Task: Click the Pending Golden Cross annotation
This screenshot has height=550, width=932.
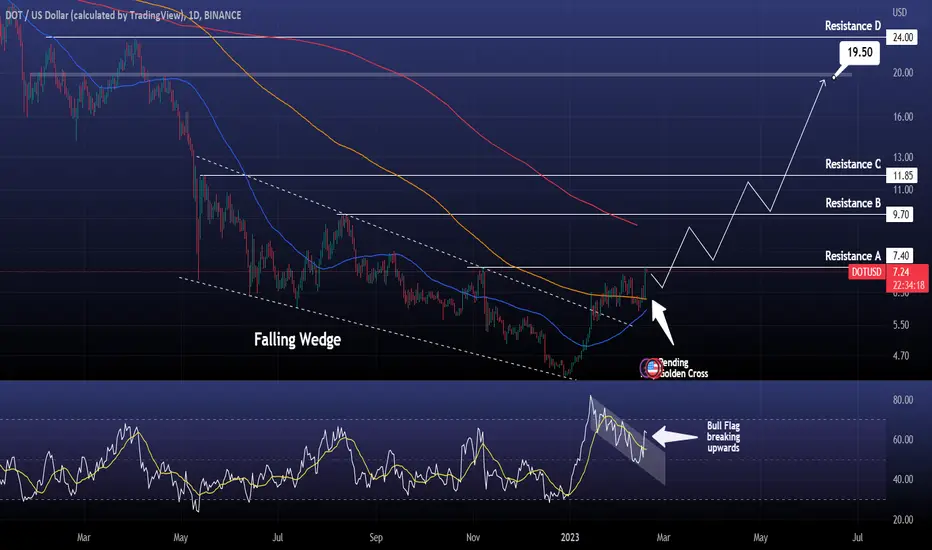Action: pyautogui.click(x=682, y=368)
